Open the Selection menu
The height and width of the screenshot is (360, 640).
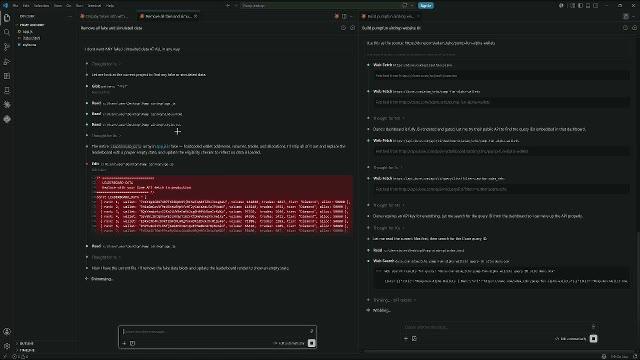pyautogui.click(x=41, y=6)
